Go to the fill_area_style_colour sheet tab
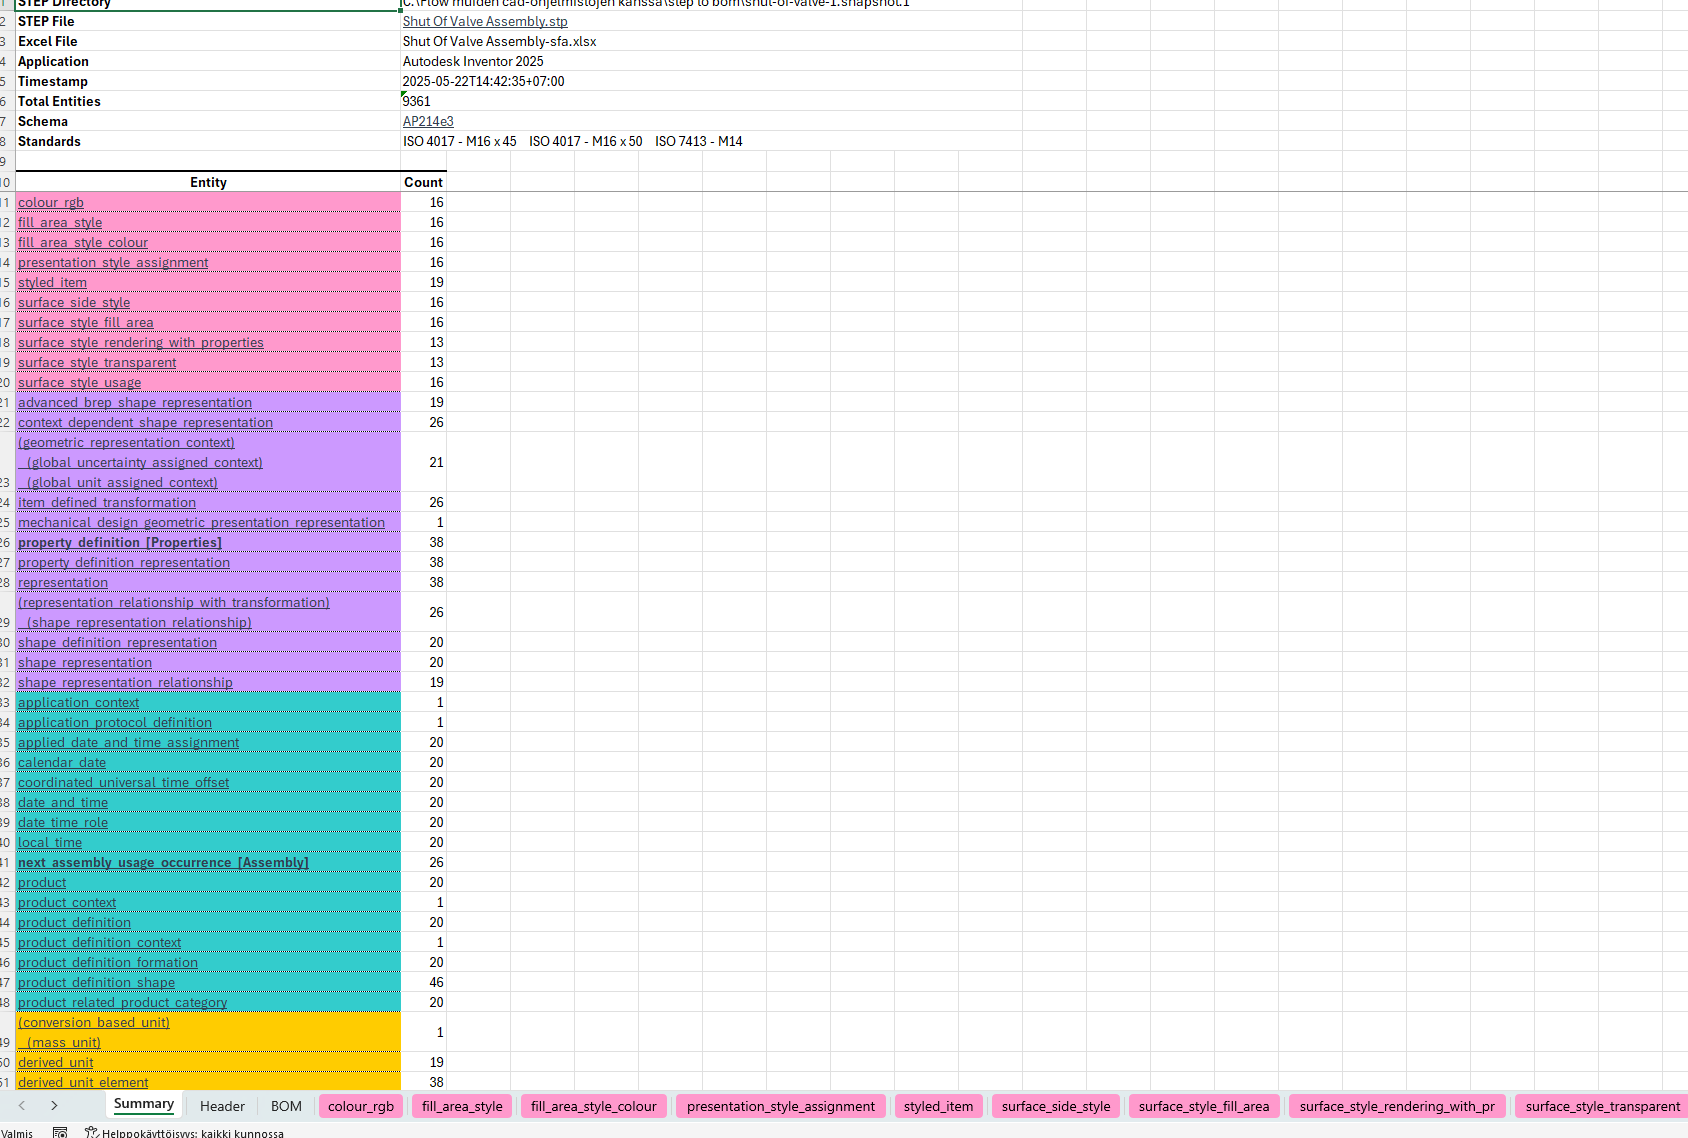 coord(594,1106)
